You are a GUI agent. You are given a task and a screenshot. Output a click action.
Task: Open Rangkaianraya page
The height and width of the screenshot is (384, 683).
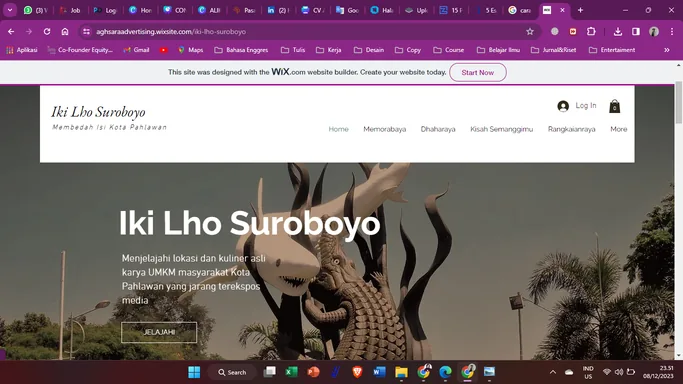pos(571,129)
